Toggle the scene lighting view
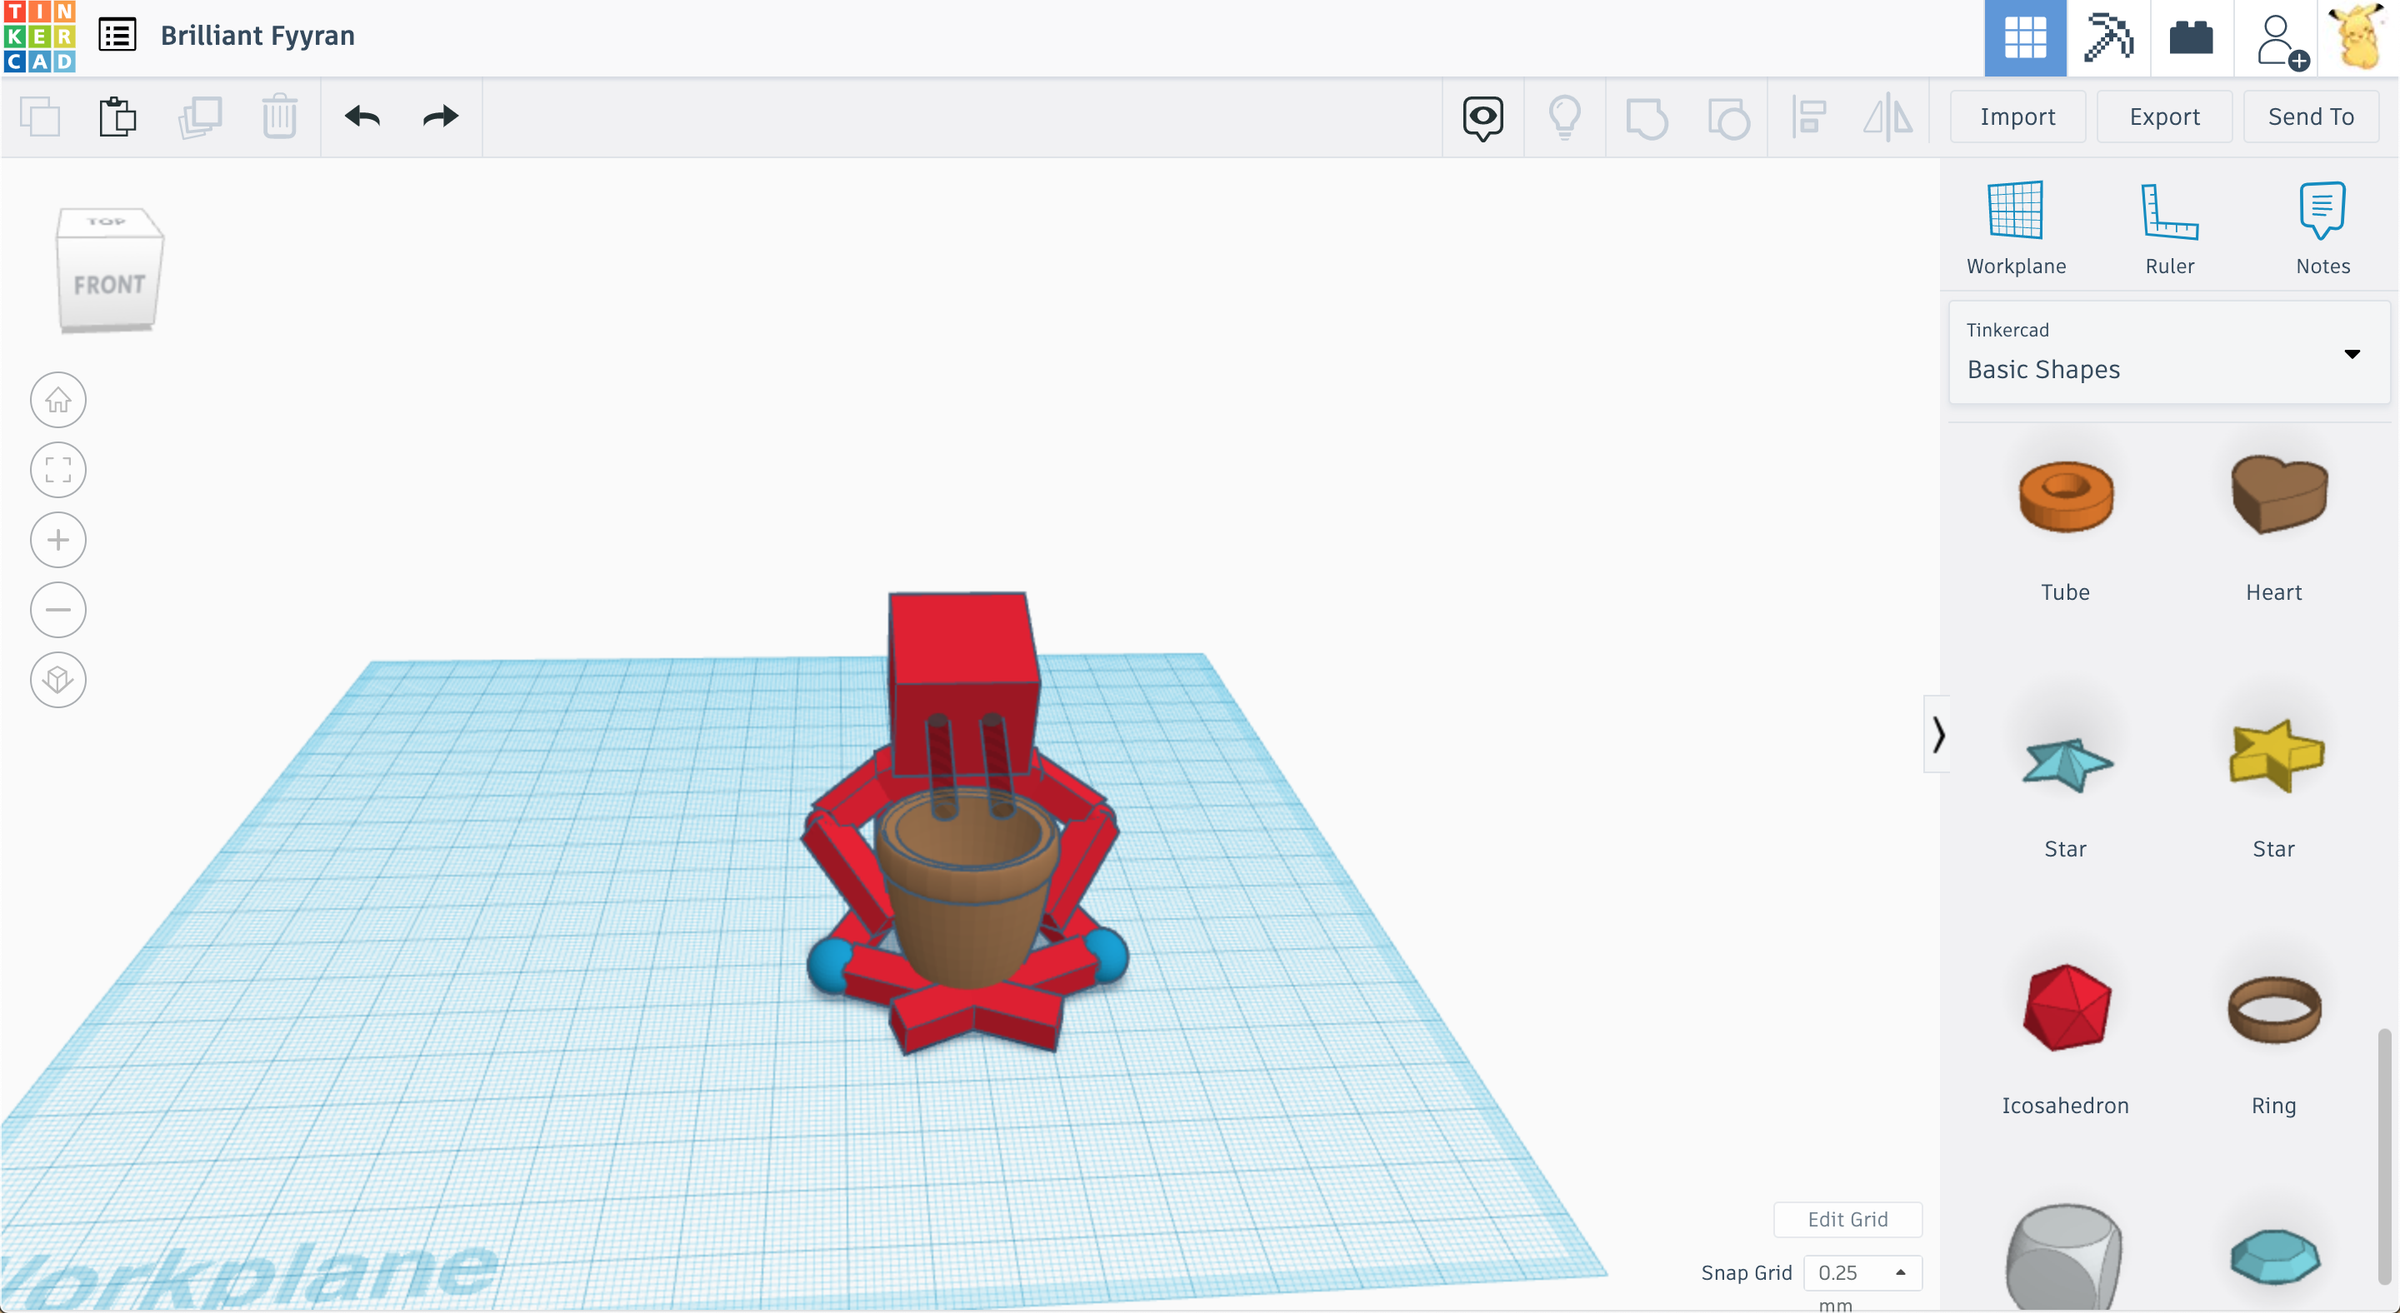2400x1313 pixels. (1564, 116)
